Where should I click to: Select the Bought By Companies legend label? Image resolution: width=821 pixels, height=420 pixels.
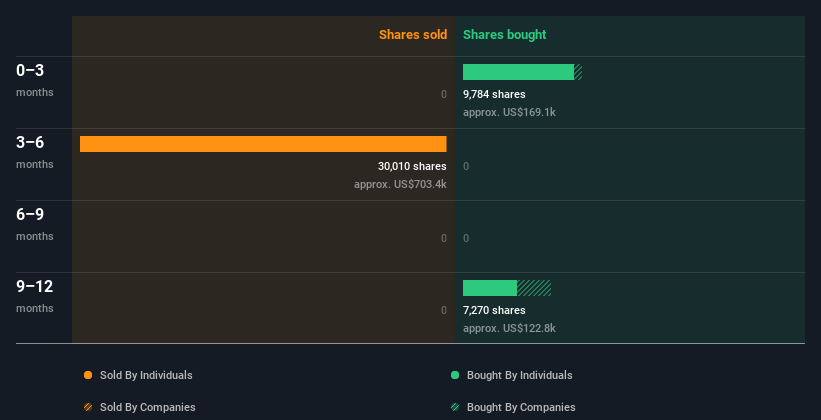click(521, 407)
